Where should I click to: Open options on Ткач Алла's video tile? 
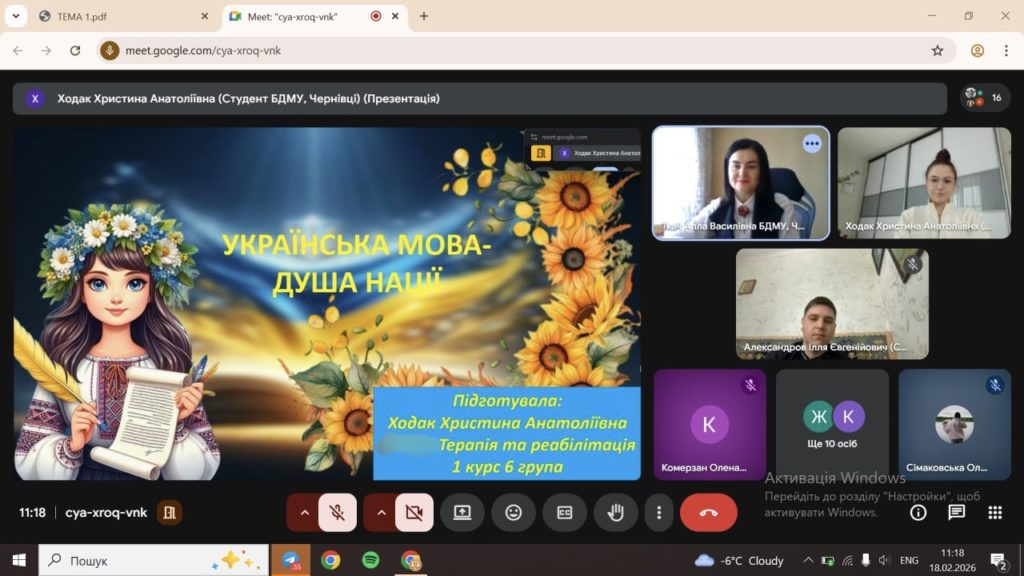[x=811, y=144]
